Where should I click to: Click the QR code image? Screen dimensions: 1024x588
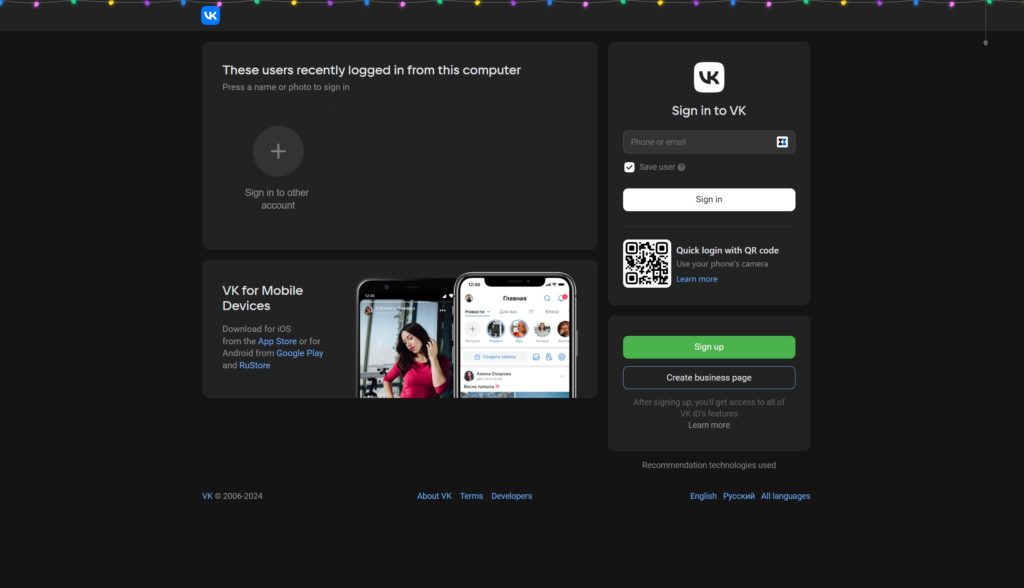[647, 264]
